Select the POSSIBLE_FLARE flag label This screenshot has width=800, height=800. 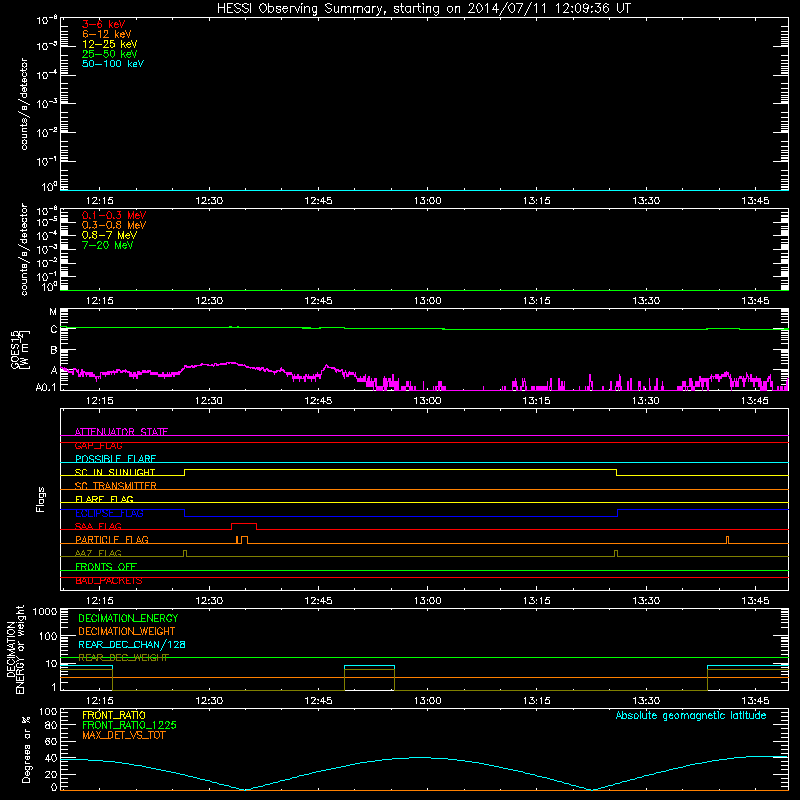click(x=115, y=459)
